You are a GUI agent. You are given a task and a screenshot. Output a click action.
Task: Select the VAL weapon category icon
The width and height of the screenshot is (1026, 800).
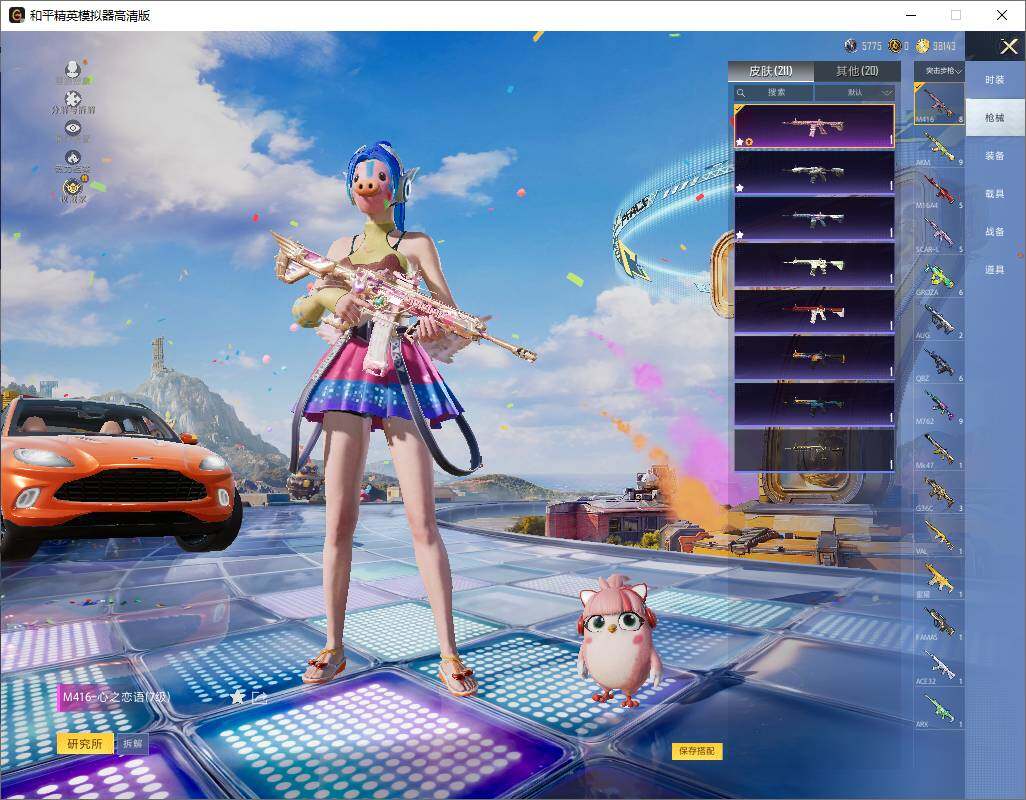tap(939, 534)
